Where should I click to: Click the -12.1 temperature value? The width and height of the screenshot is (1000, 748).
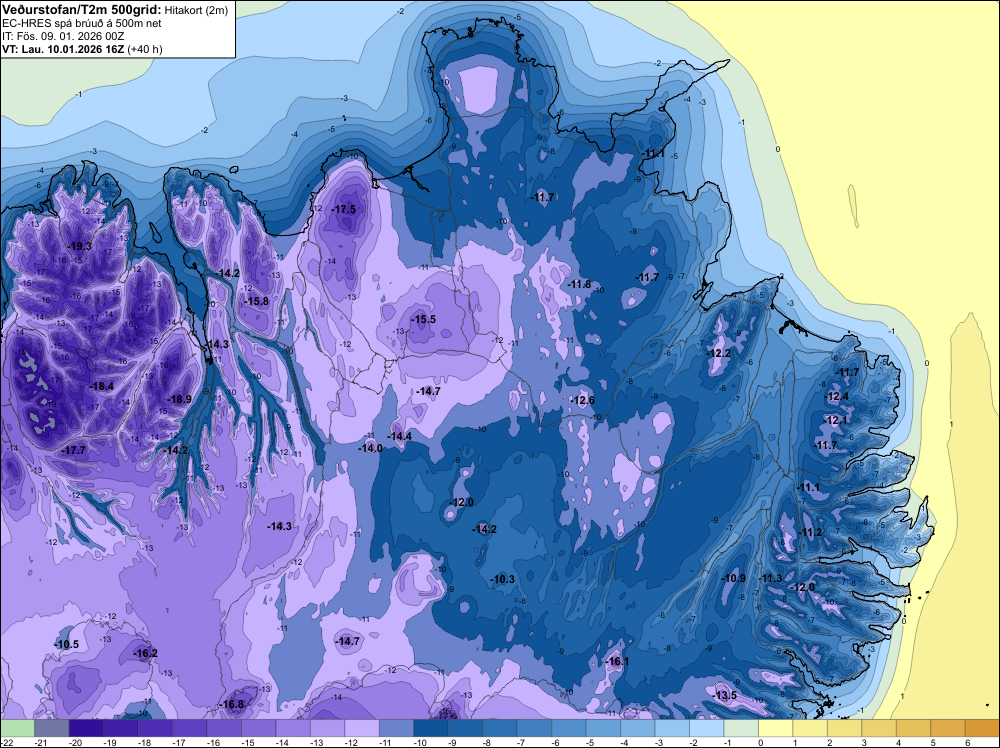(835, 420)
